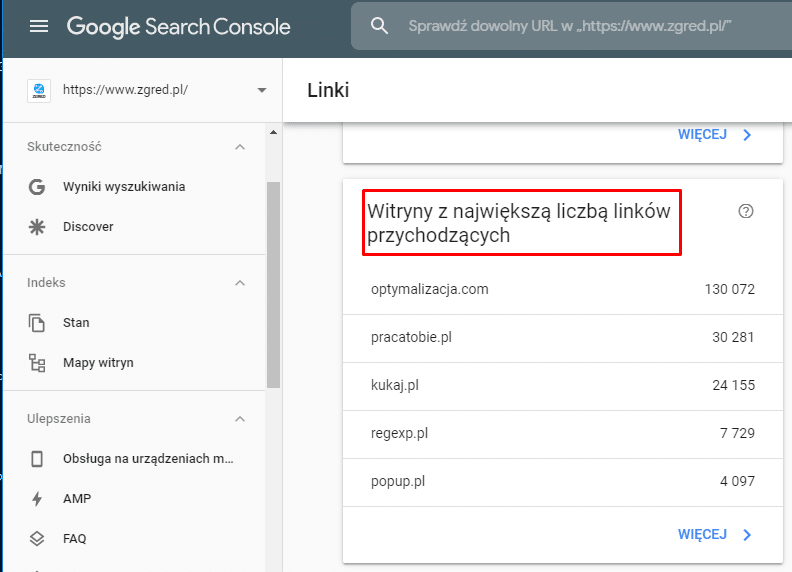Screen dimensions: 792x572
Task: Click the 30 281 link count
Action: click(x=733, y=338)
